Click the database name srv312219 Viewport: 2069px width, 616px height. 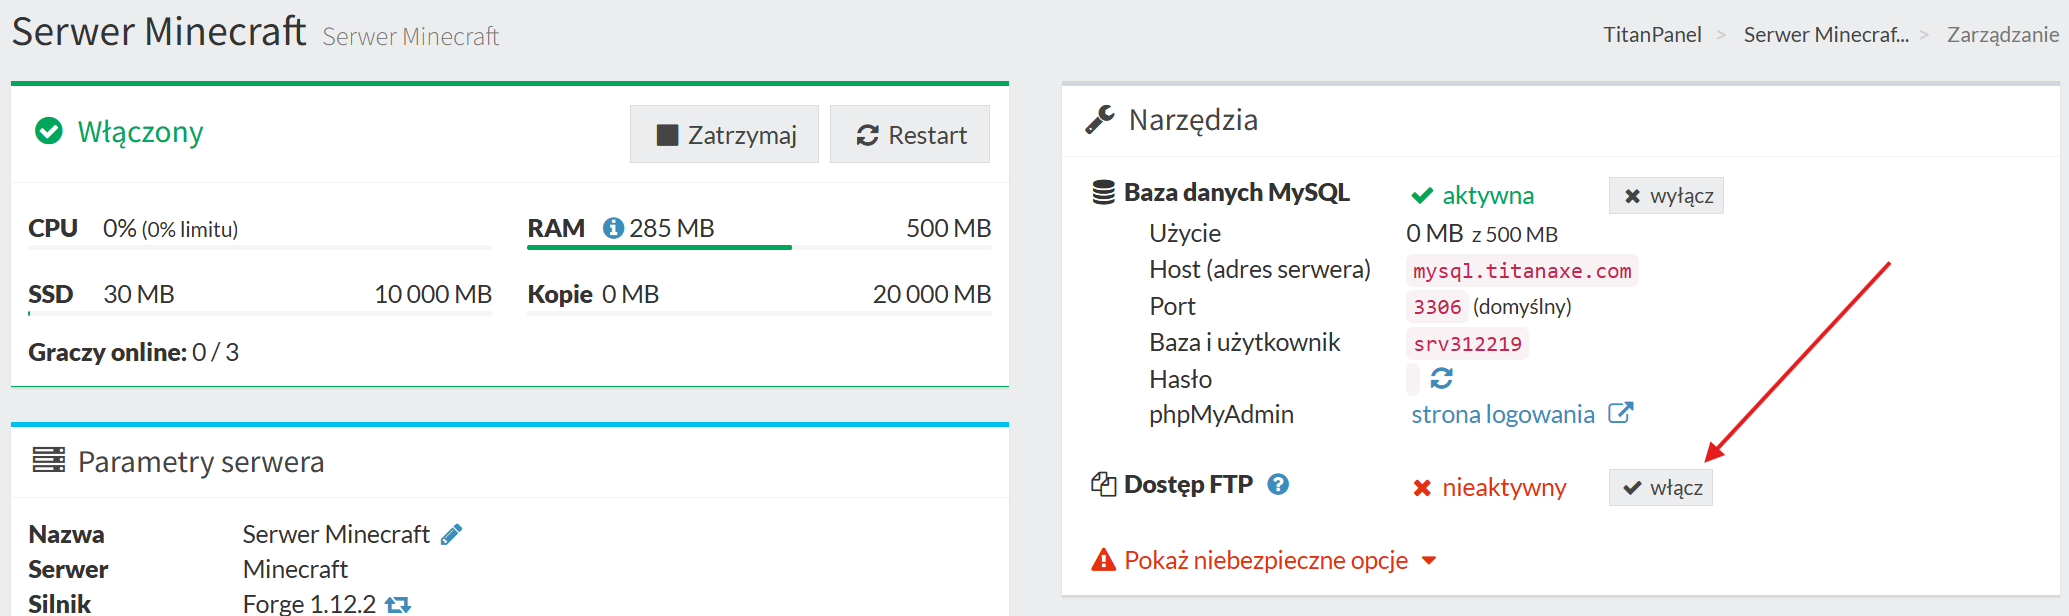pos(1467,344)
